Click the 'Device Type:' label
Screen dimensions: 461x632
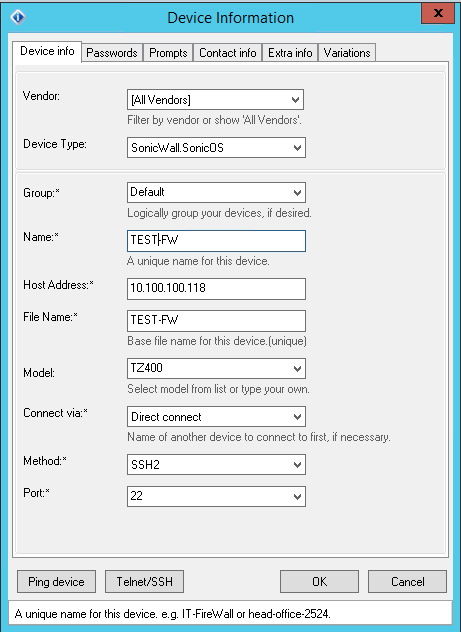pos(55,144)
